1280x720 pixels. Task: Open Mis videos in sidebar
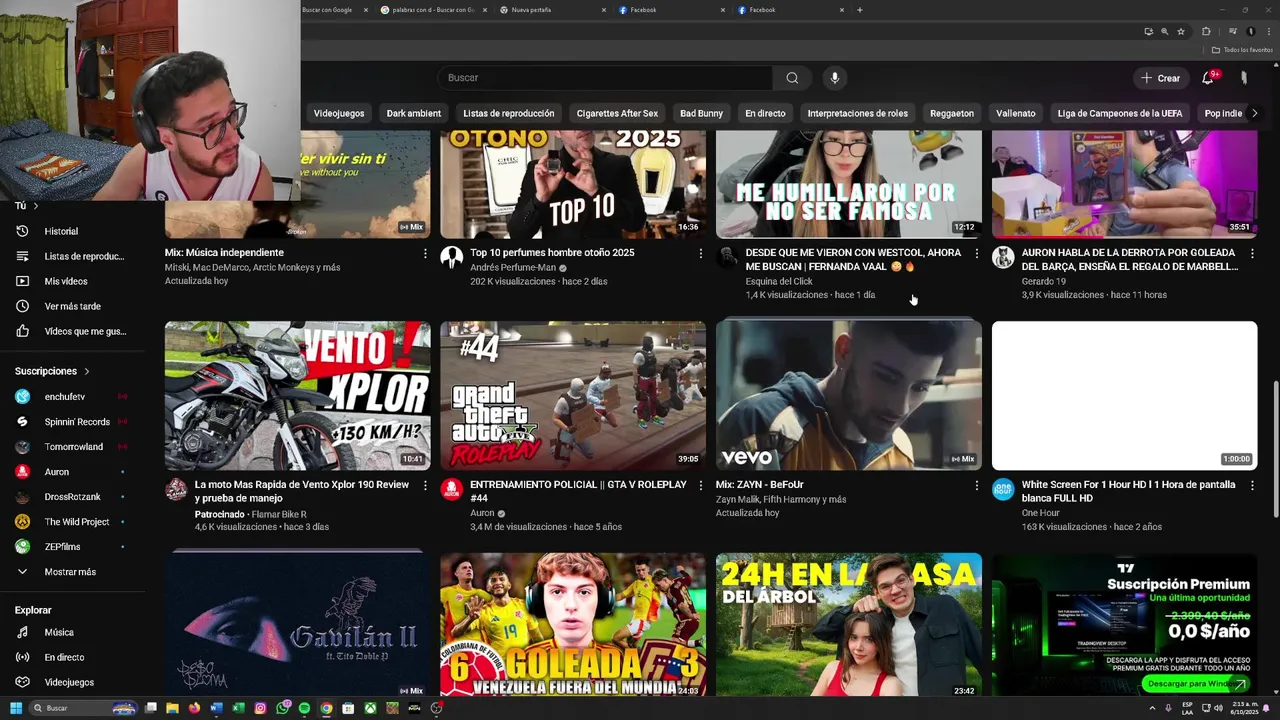click(66, 281)
